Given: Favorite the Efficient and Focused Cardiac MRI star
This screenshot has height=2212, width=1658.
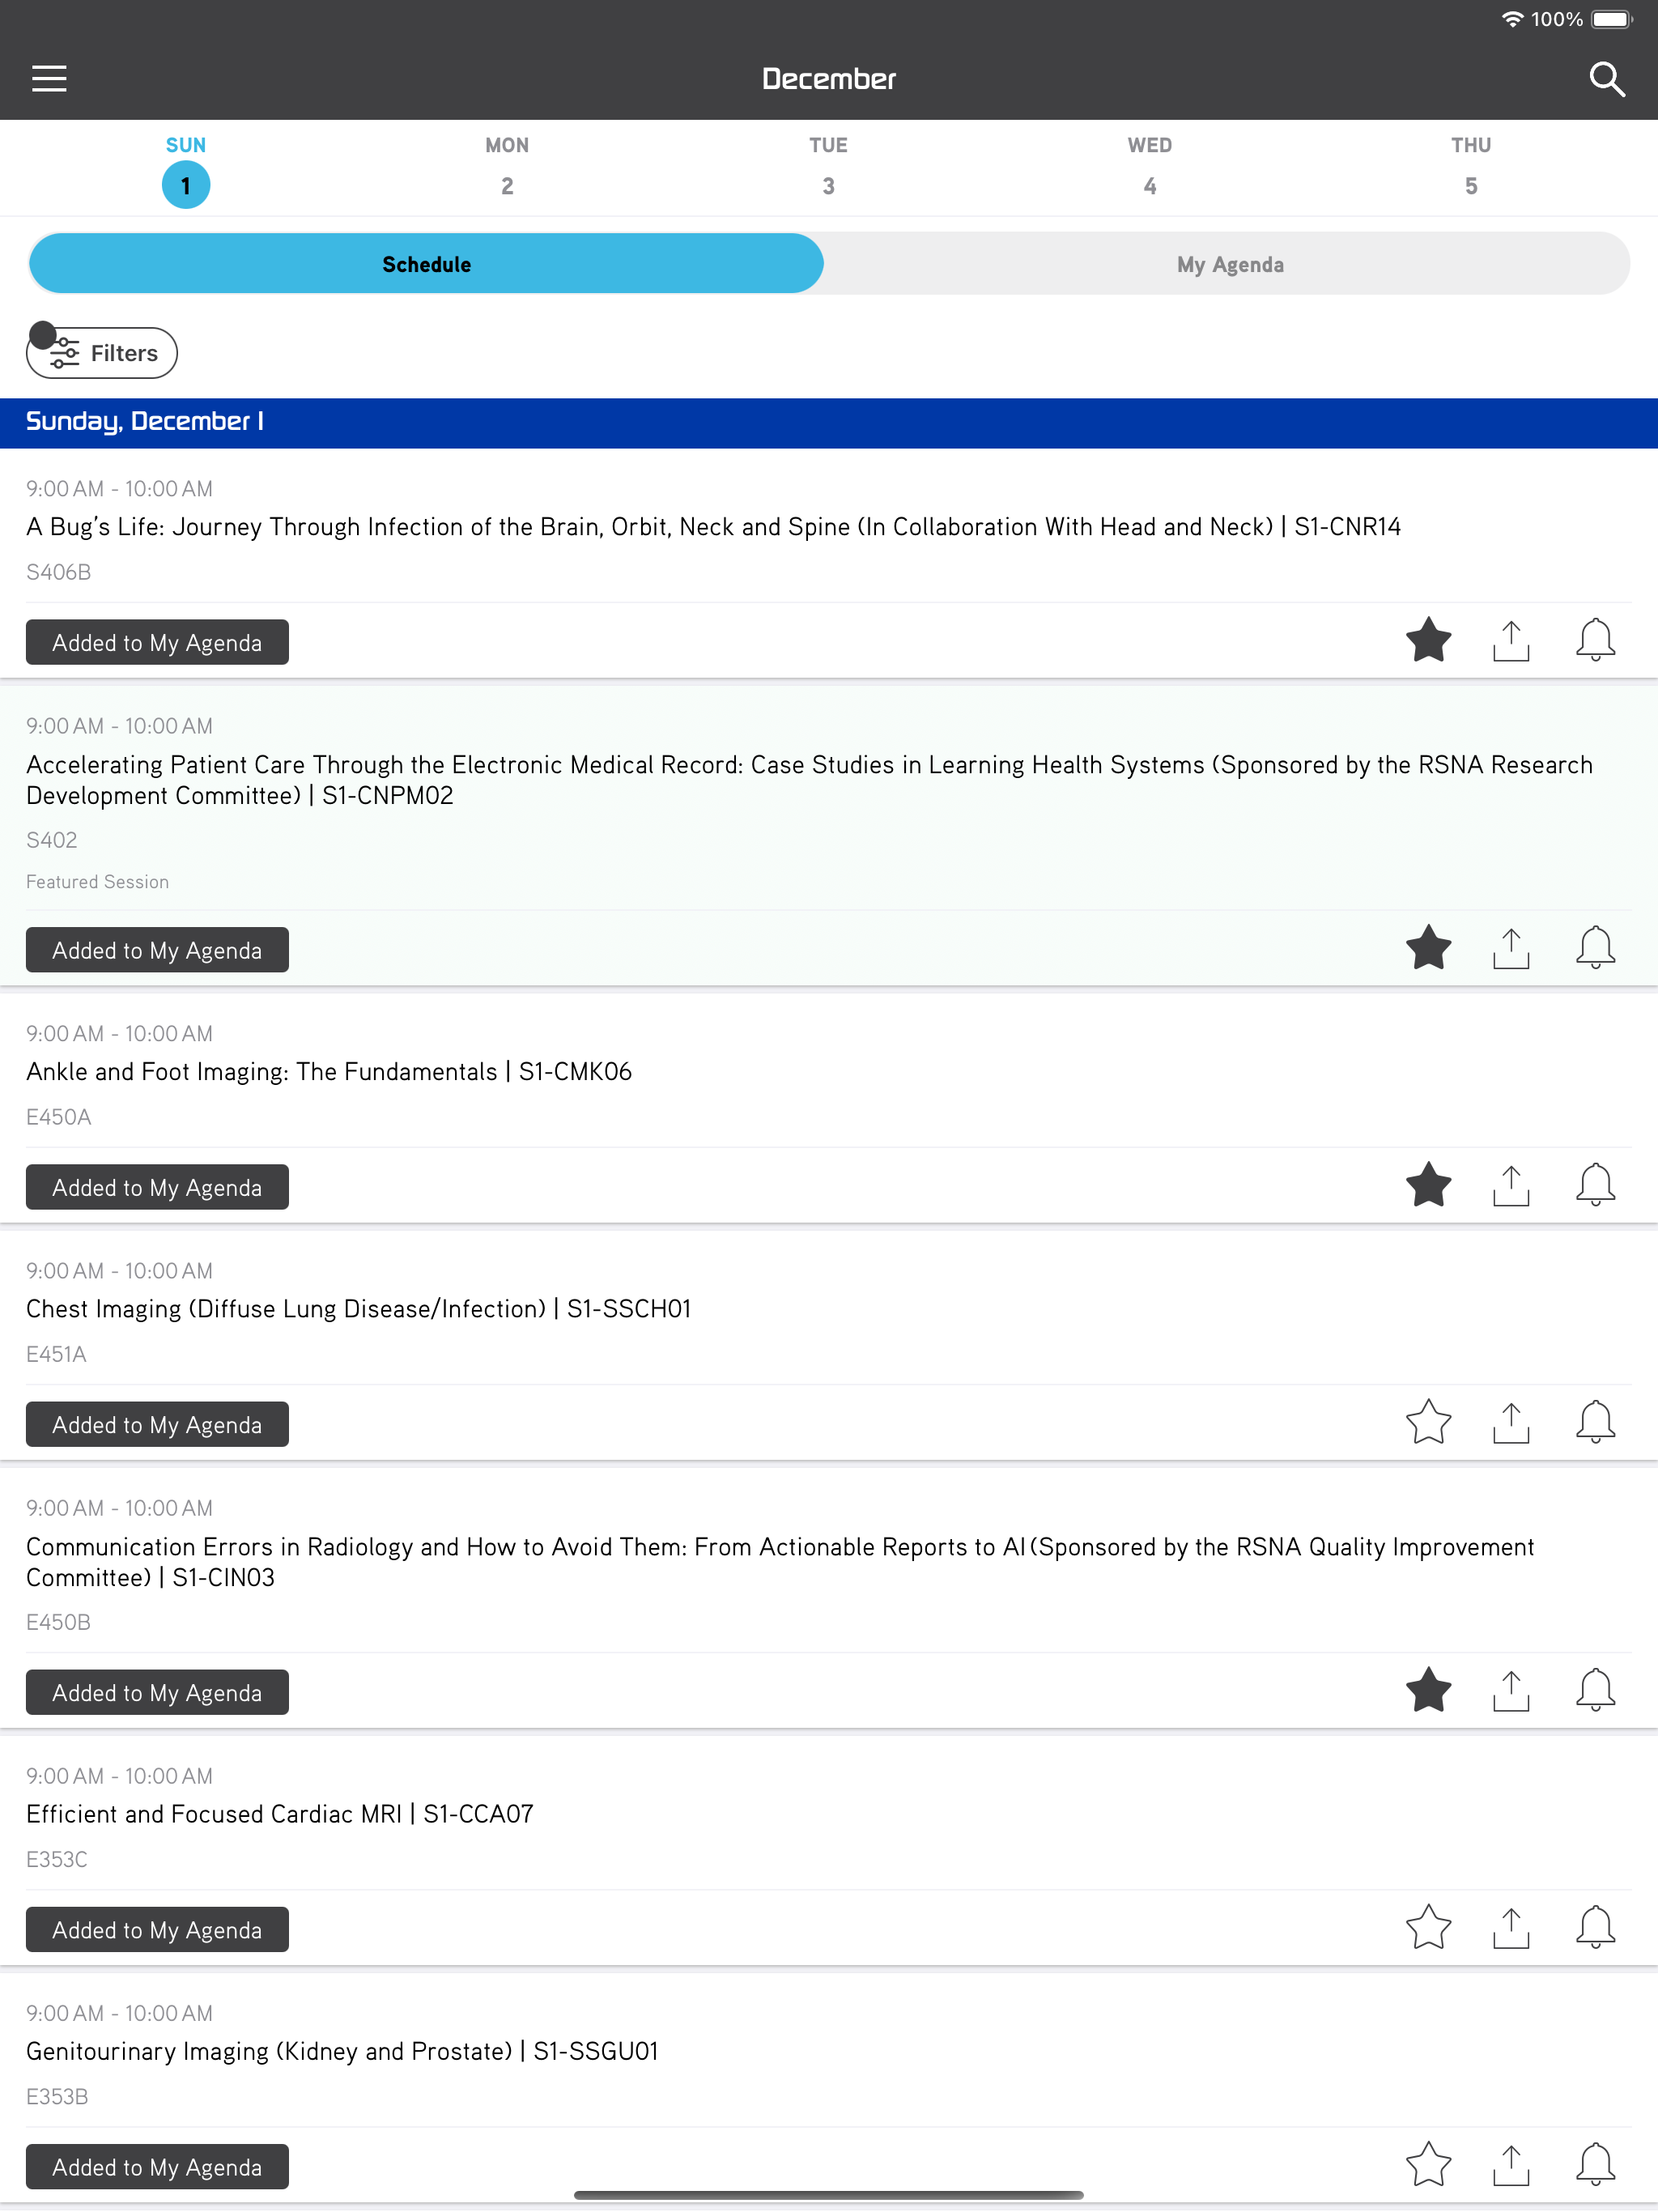Looking at the screenshot, I should point(1428,1928).
